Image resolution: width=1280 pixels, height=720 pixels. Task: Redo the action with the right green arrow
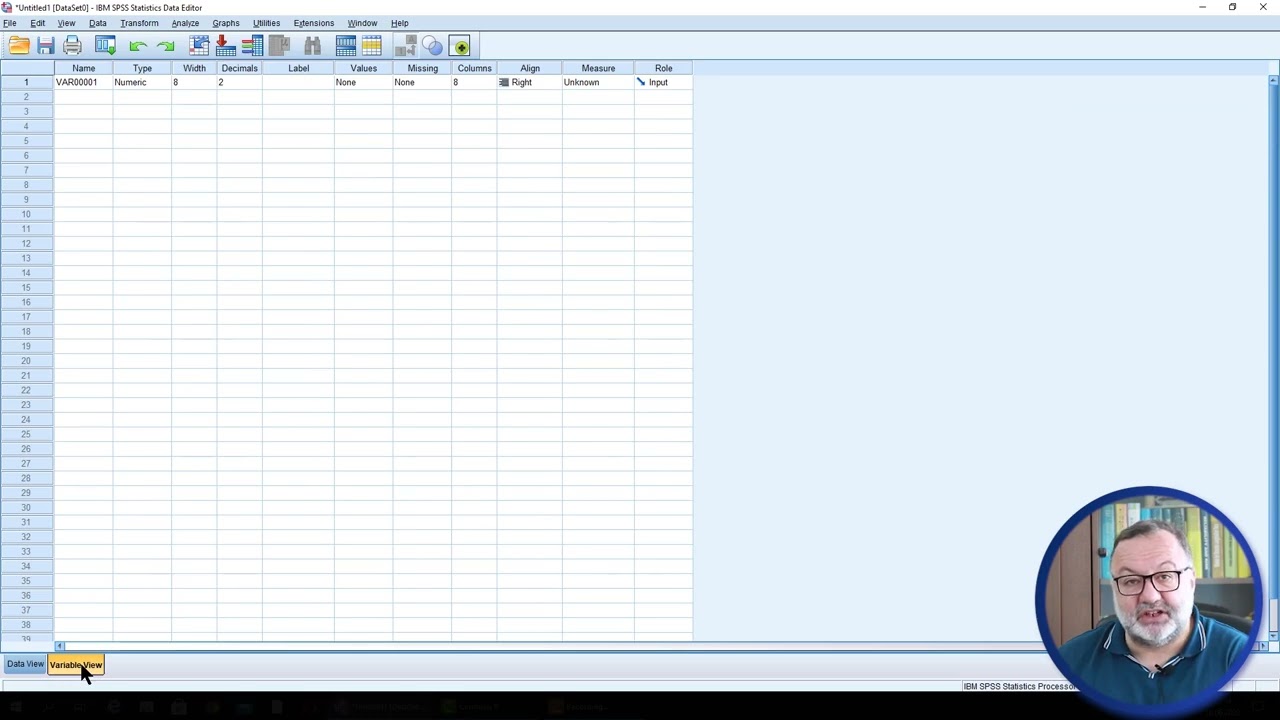(x=165, y=46)
